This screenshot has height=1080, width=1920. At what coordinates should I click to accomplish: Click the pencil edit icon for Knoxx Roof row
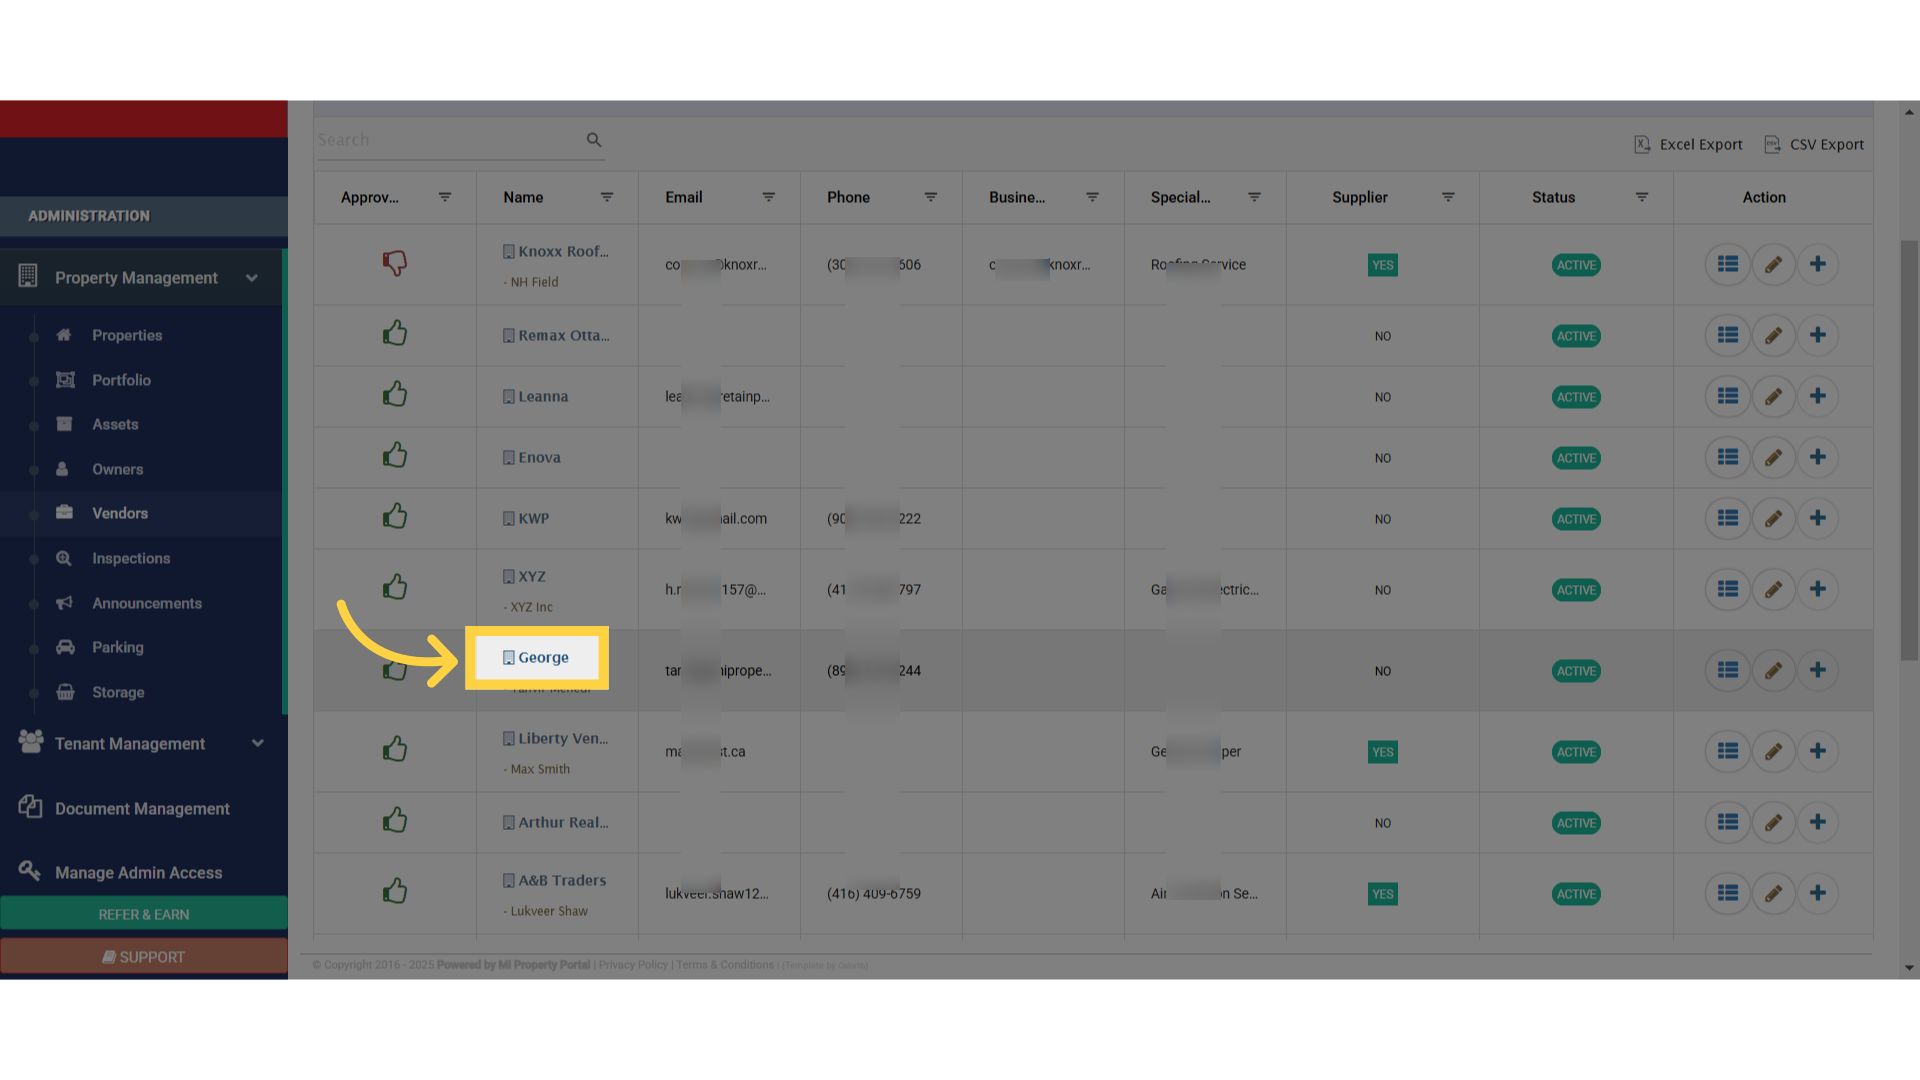click(1773, 265)
